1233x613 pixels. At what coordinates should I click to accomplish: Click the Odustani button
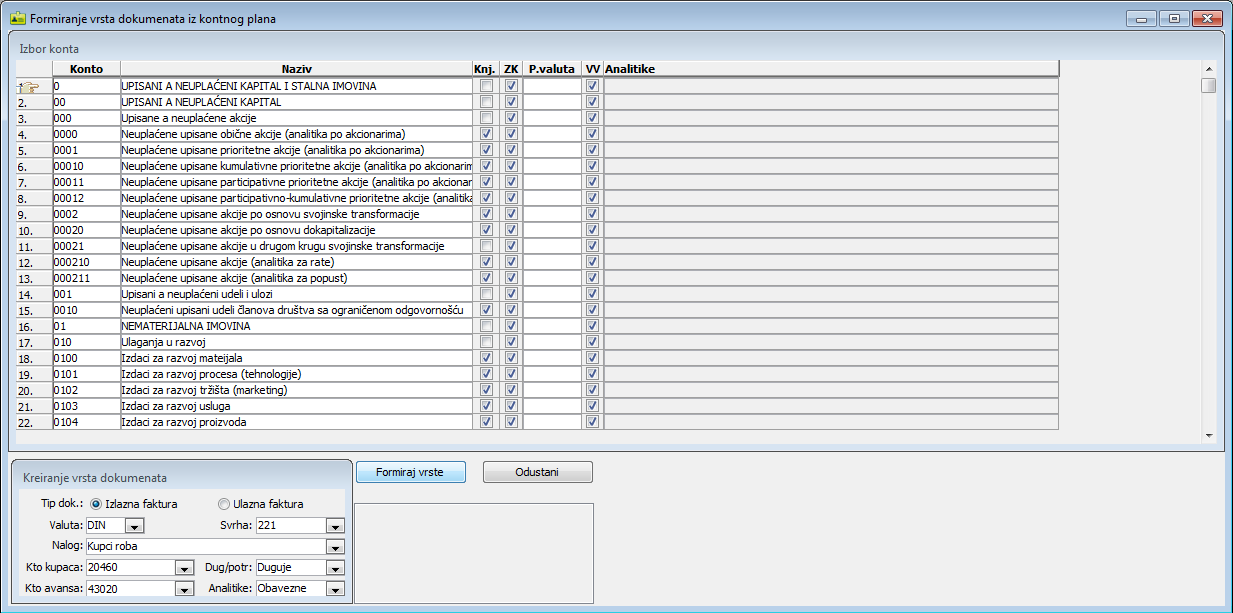click(538, 472)
